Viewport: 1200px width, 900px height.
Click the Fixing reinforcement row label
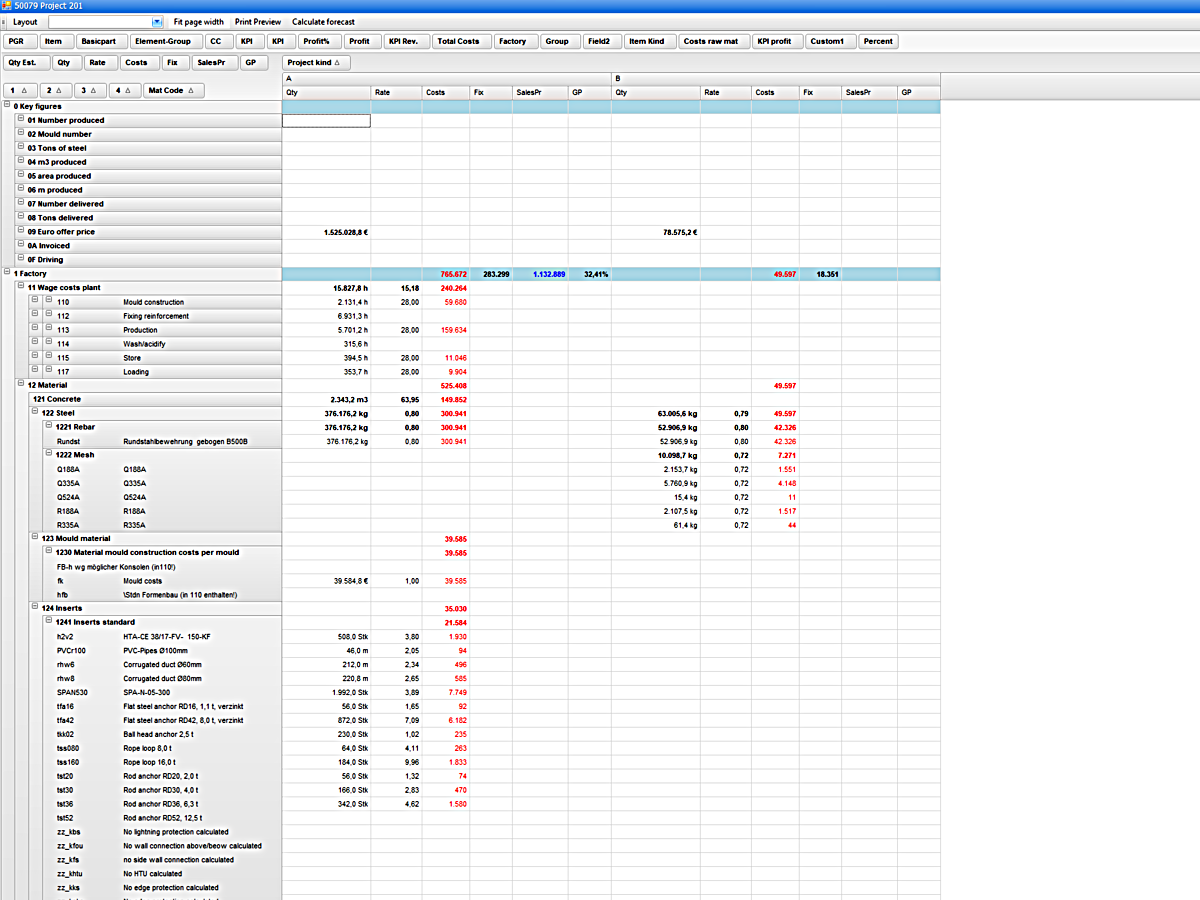[156, 316]
